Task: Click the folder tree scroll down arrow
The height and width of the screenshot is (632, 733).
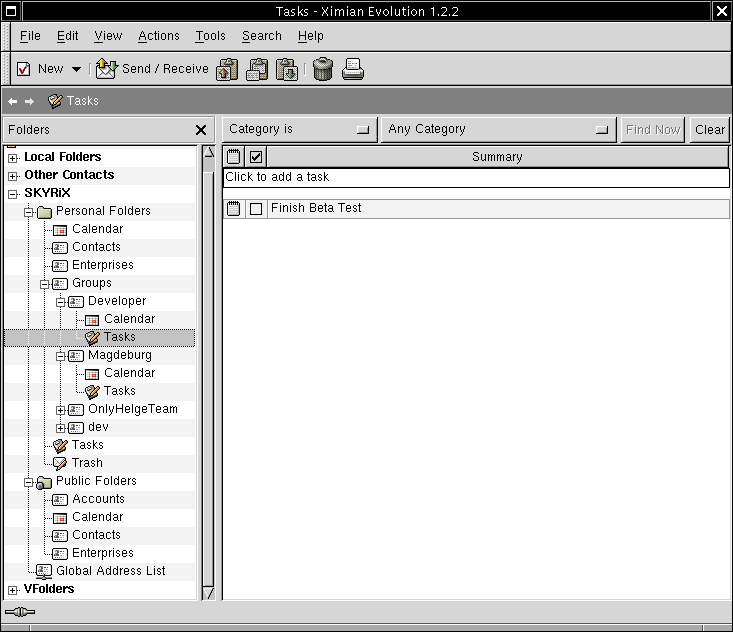Action: [208, 594]
